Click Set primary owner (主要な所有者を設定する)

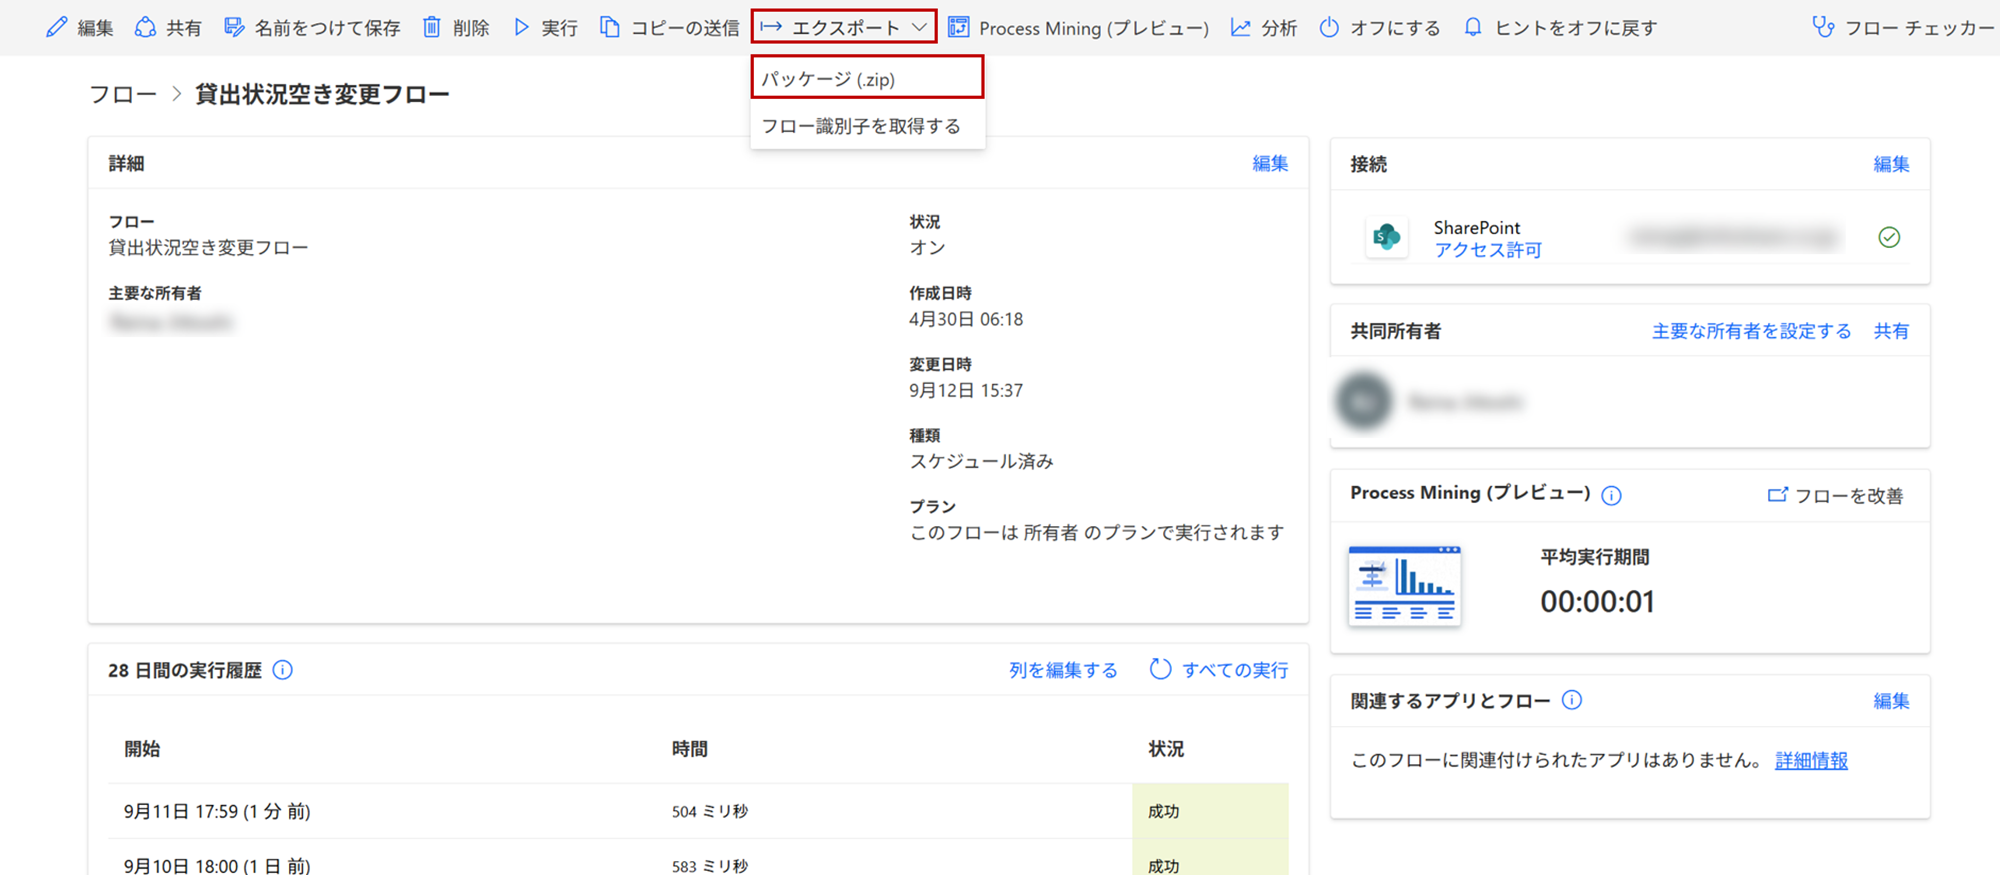pyautogui.click(x=1751, y=331)
